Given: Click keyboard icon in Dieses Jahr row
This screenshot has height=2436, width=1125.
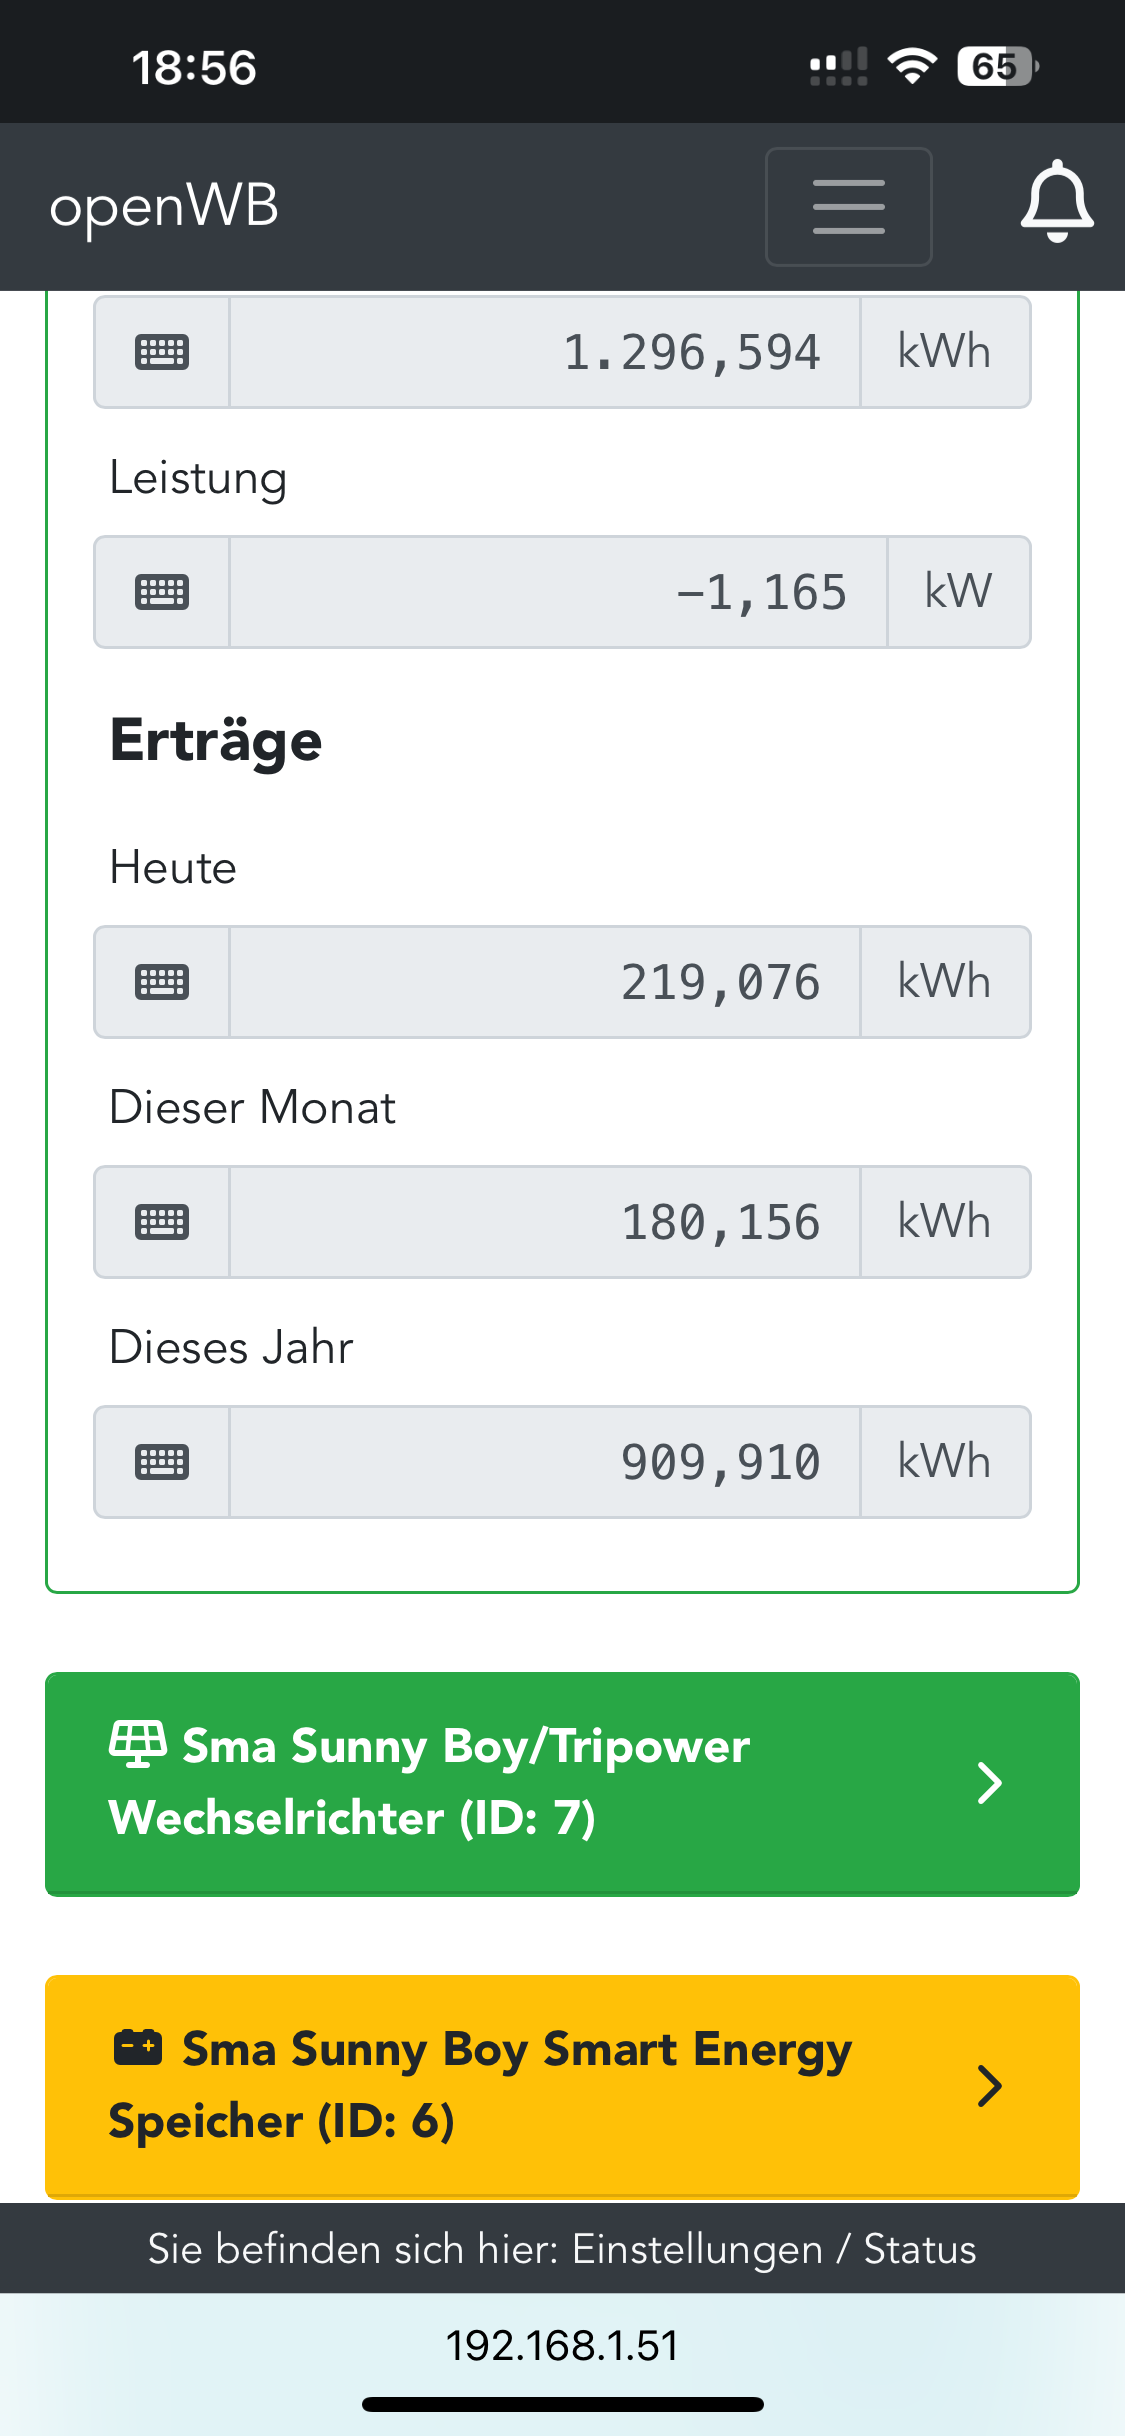Looking at the screenshot, I should pyautogui.click(x=162, y=1462).
